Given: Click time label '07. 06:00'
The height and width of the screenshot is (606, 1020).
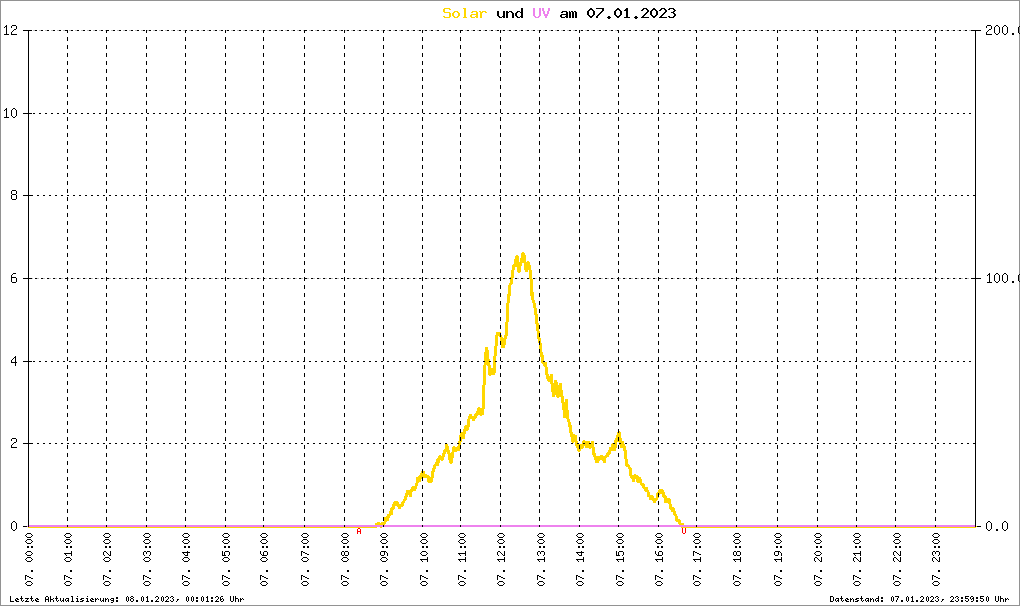Looking at the screenshot, I should point(264,560).
